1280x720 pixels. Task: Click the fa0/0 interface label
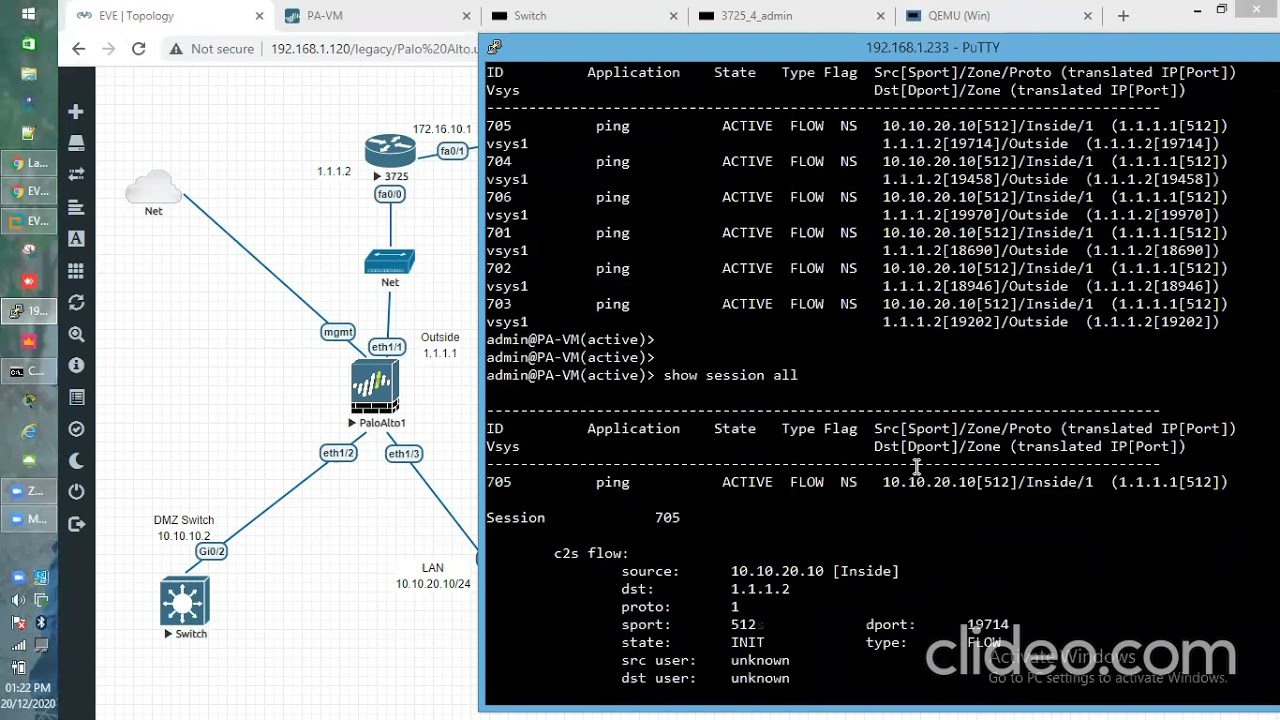390,194
